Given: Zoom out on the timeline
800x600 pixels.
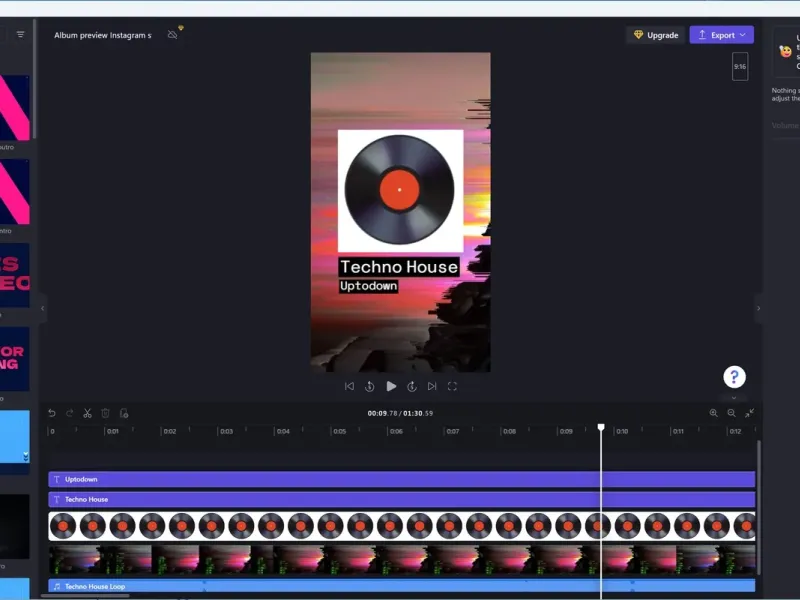Looking at the screenshot, I should pos(731,413).
